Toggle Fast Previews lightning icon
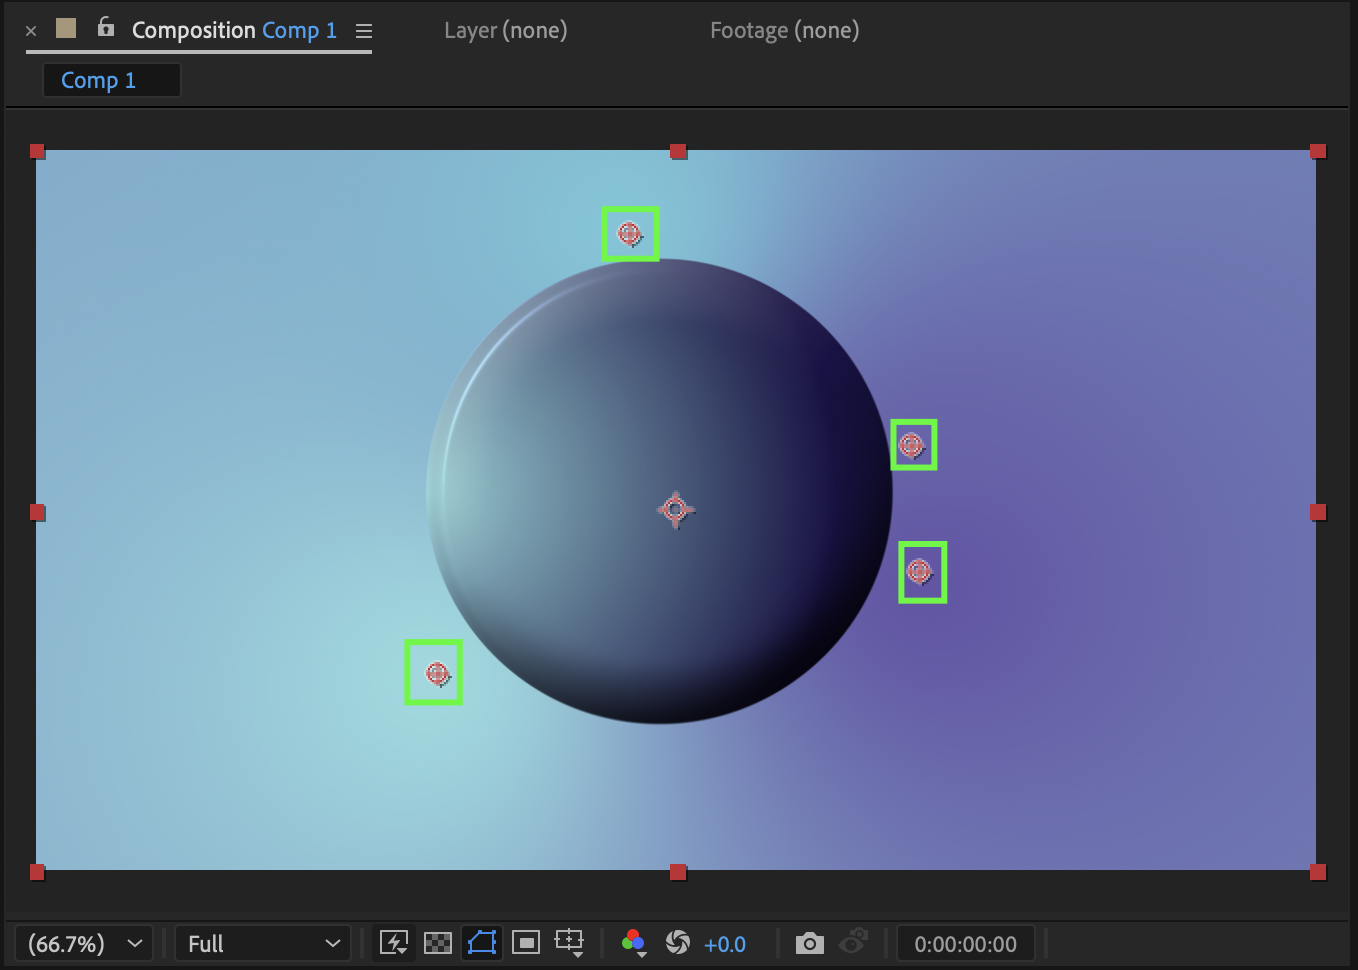 click(394, 943)
